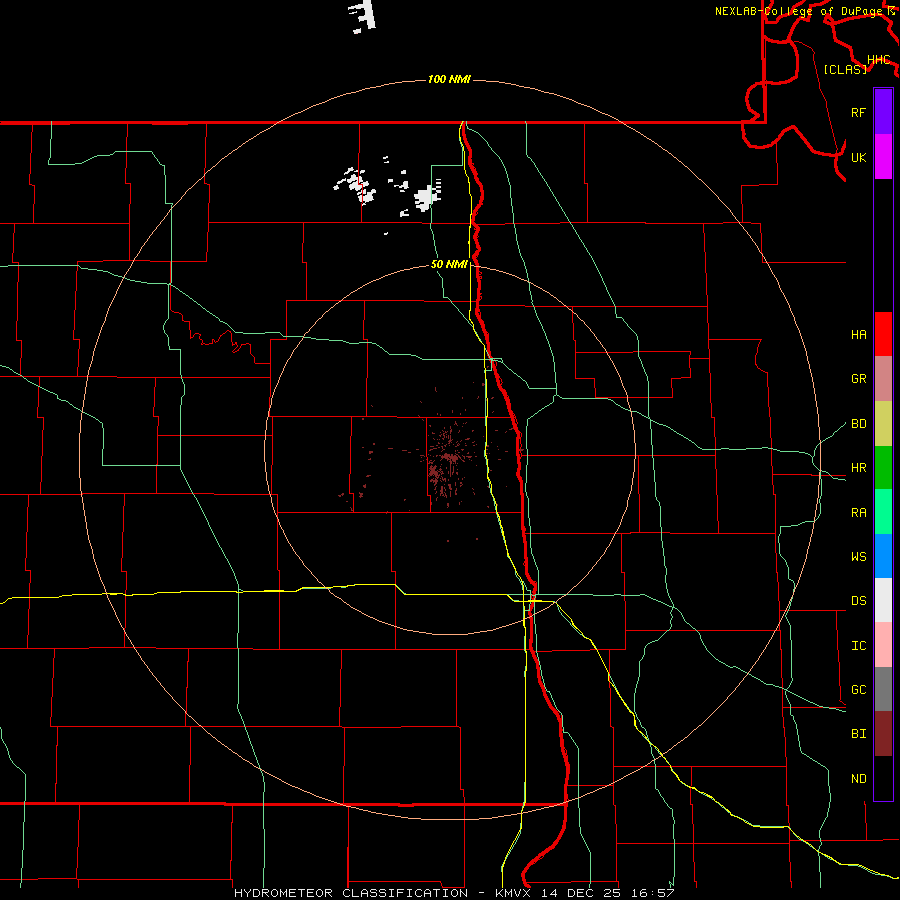Click the BI dark red legend swatch

[x=883, y=734]
